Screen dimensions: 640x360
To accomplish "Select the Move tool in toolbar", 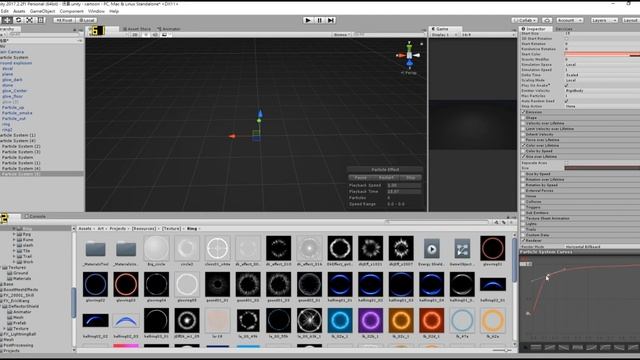I will pyautogui.click(x=7, y=20).
